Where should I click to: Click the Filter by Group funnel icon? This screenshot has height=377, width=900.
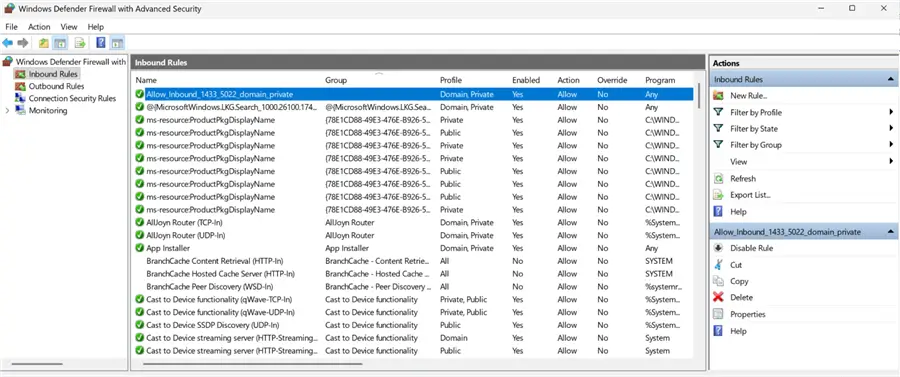tap(718, 145)
